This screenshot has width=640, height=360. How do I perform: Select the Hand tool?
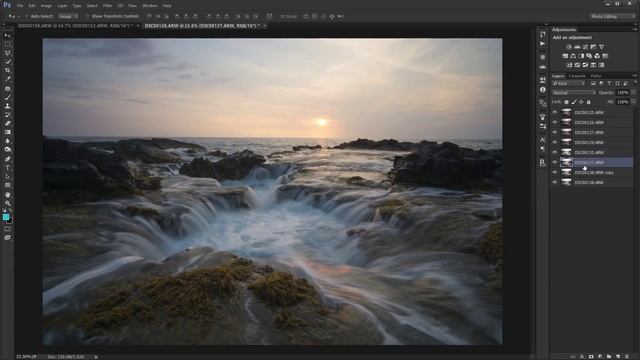(x=7, y=194)
